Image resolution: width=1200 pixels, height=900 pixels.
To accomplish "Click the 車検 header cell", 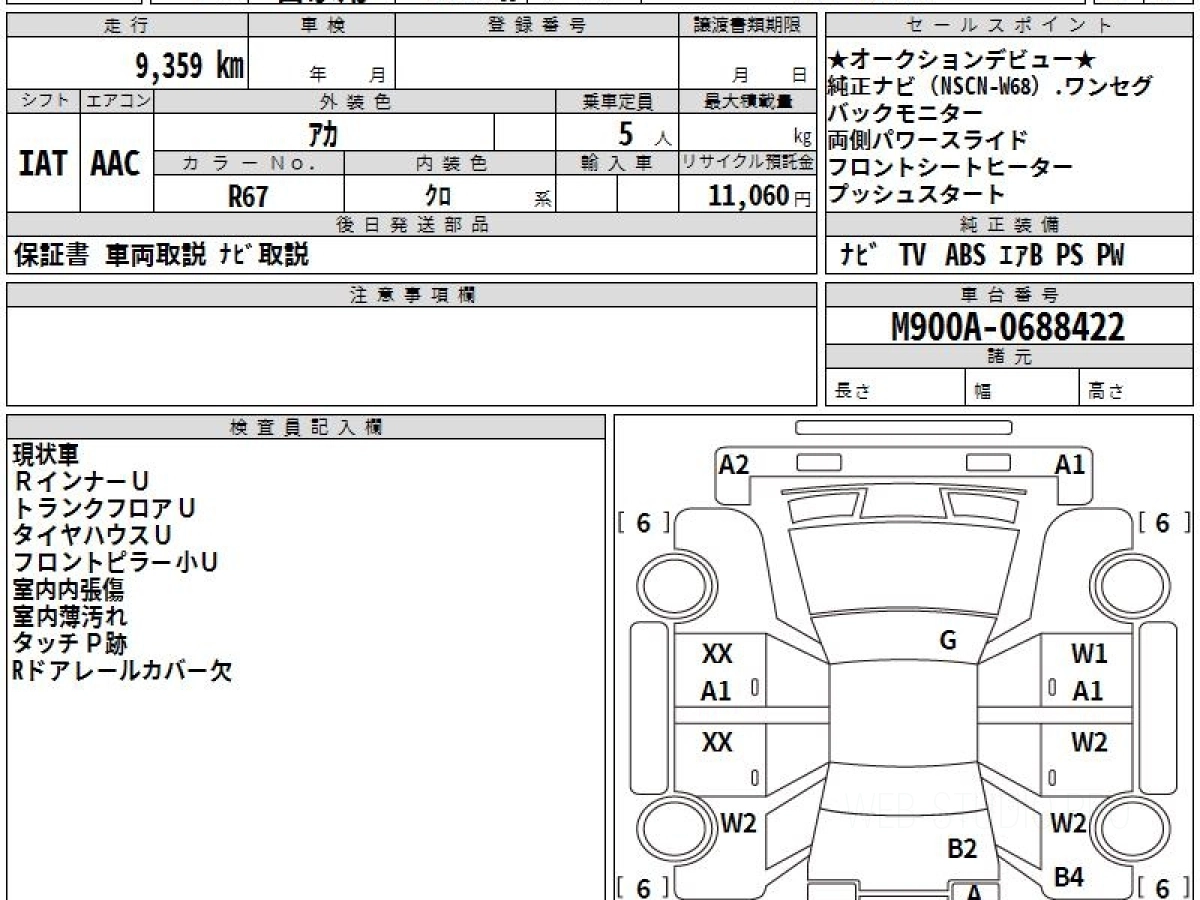I will [x=322, y=26].
